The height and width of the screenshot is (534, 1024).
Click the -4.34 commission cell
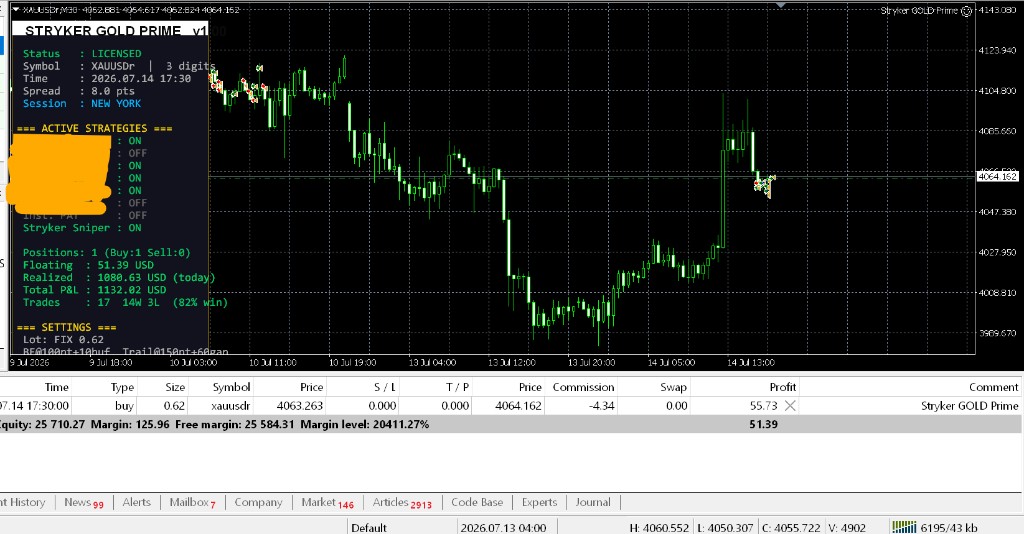coord(601,405)
